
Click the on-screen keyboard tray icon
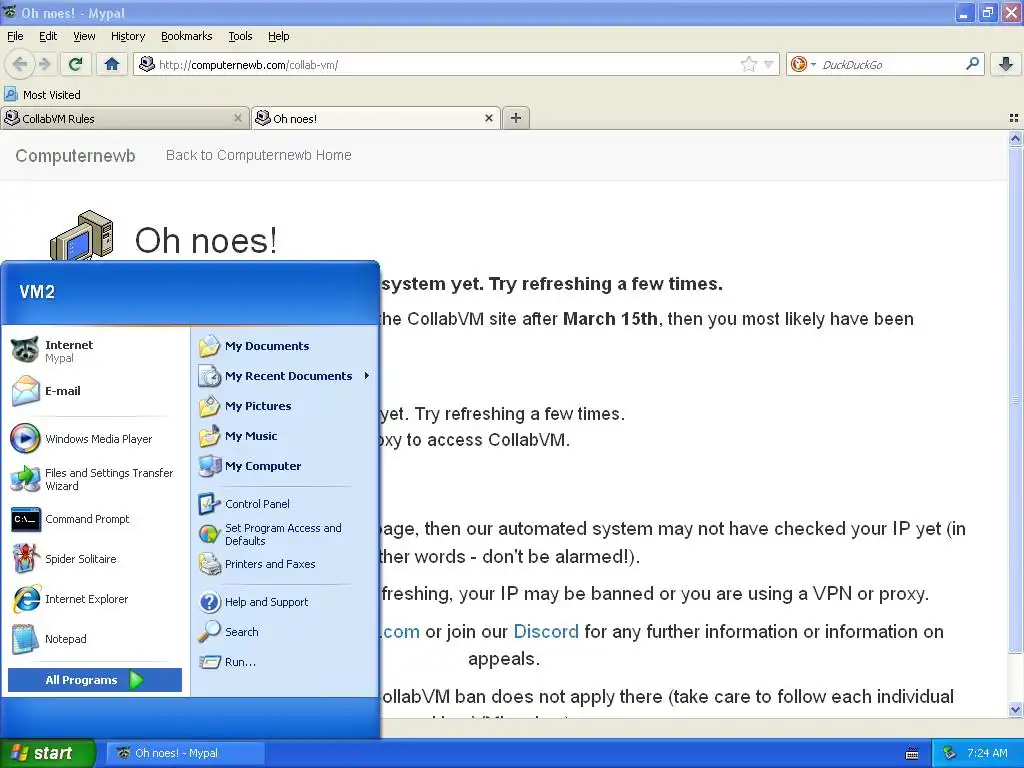tap(912, 754)
